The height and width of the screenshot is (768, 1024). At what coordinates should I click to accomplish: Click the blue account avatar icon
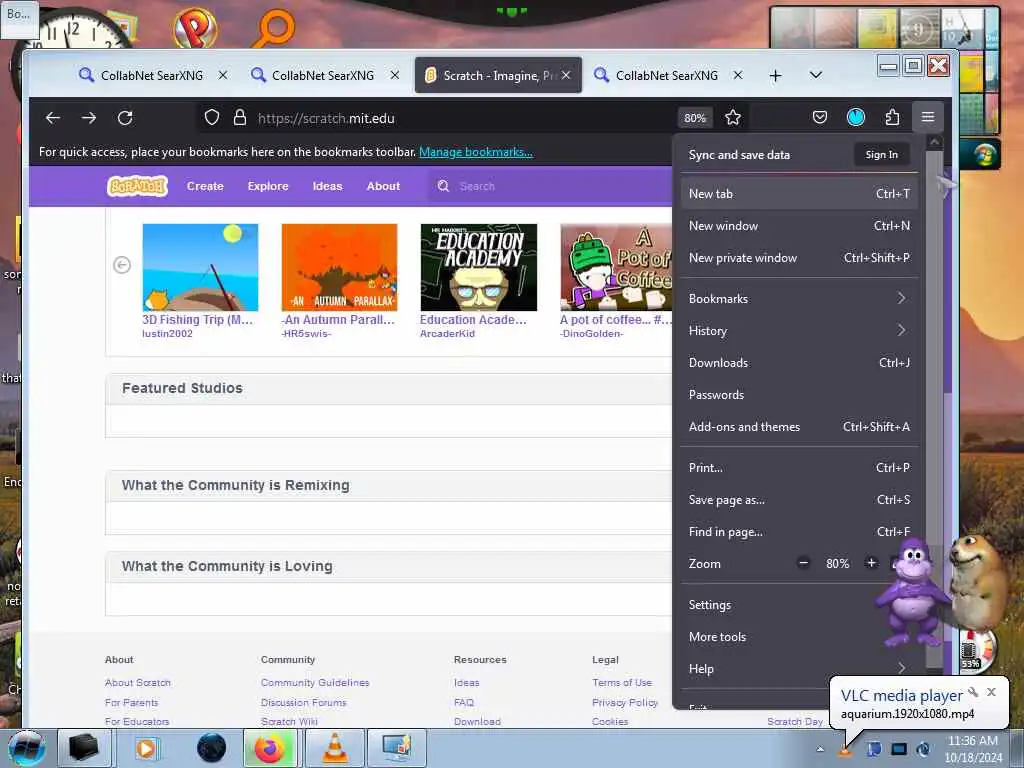[x=856, y=118]
